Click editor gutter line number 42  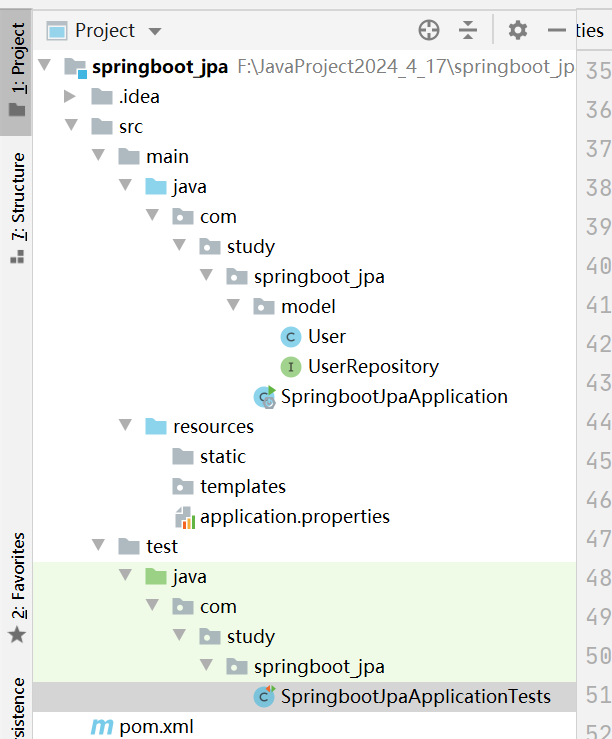coord(598,344)
